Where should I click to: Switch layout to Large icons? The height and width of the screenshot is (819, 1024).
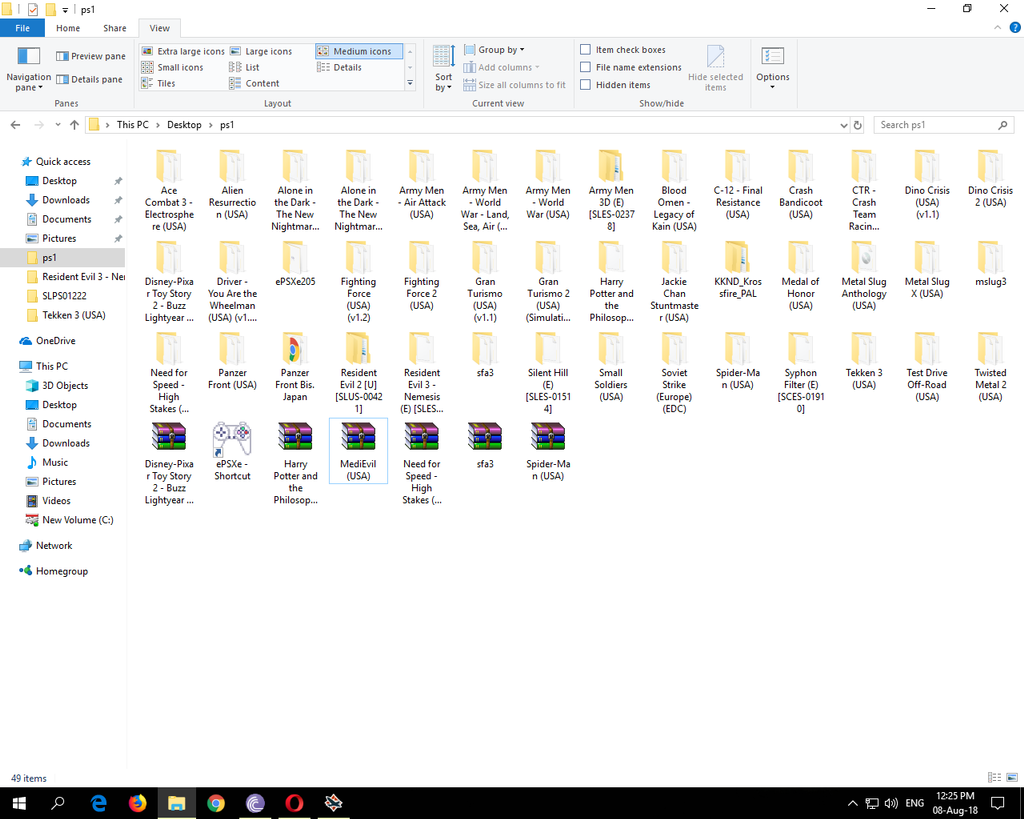point(261,51)
